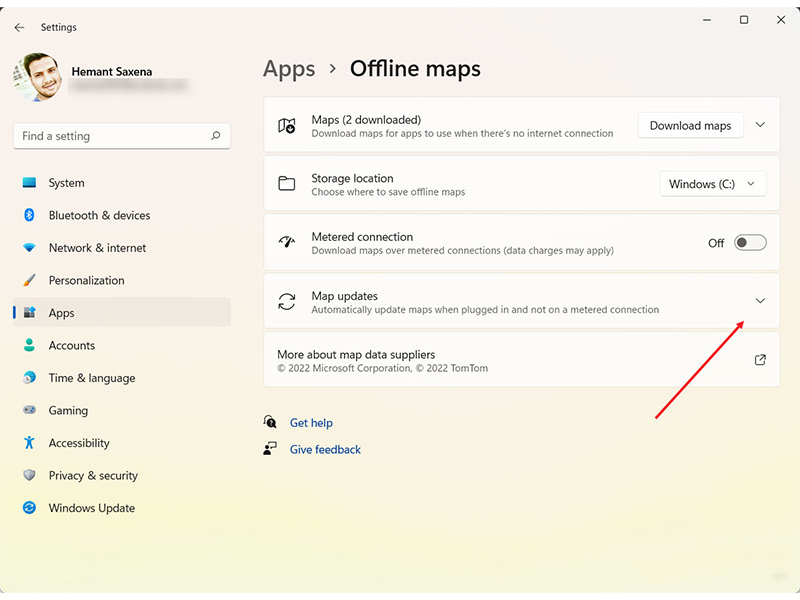This screenshot has height=600, width=800.
Task: Maximize the Settings window
Action: [x=744, y=20]
